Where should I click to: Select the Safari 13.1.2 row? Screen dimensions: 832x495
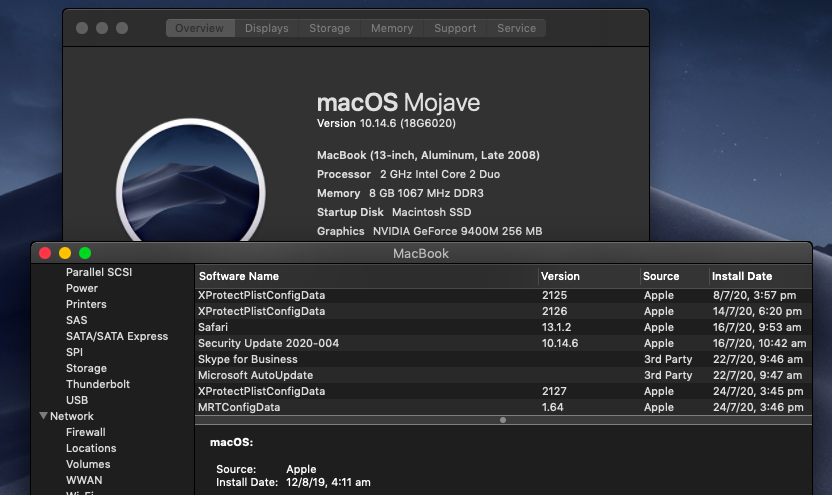click(503, 327)
